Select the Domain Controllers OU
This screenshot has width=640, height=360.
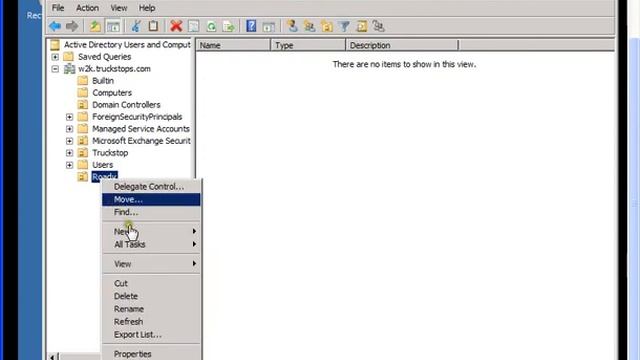(x=126, y=105)
